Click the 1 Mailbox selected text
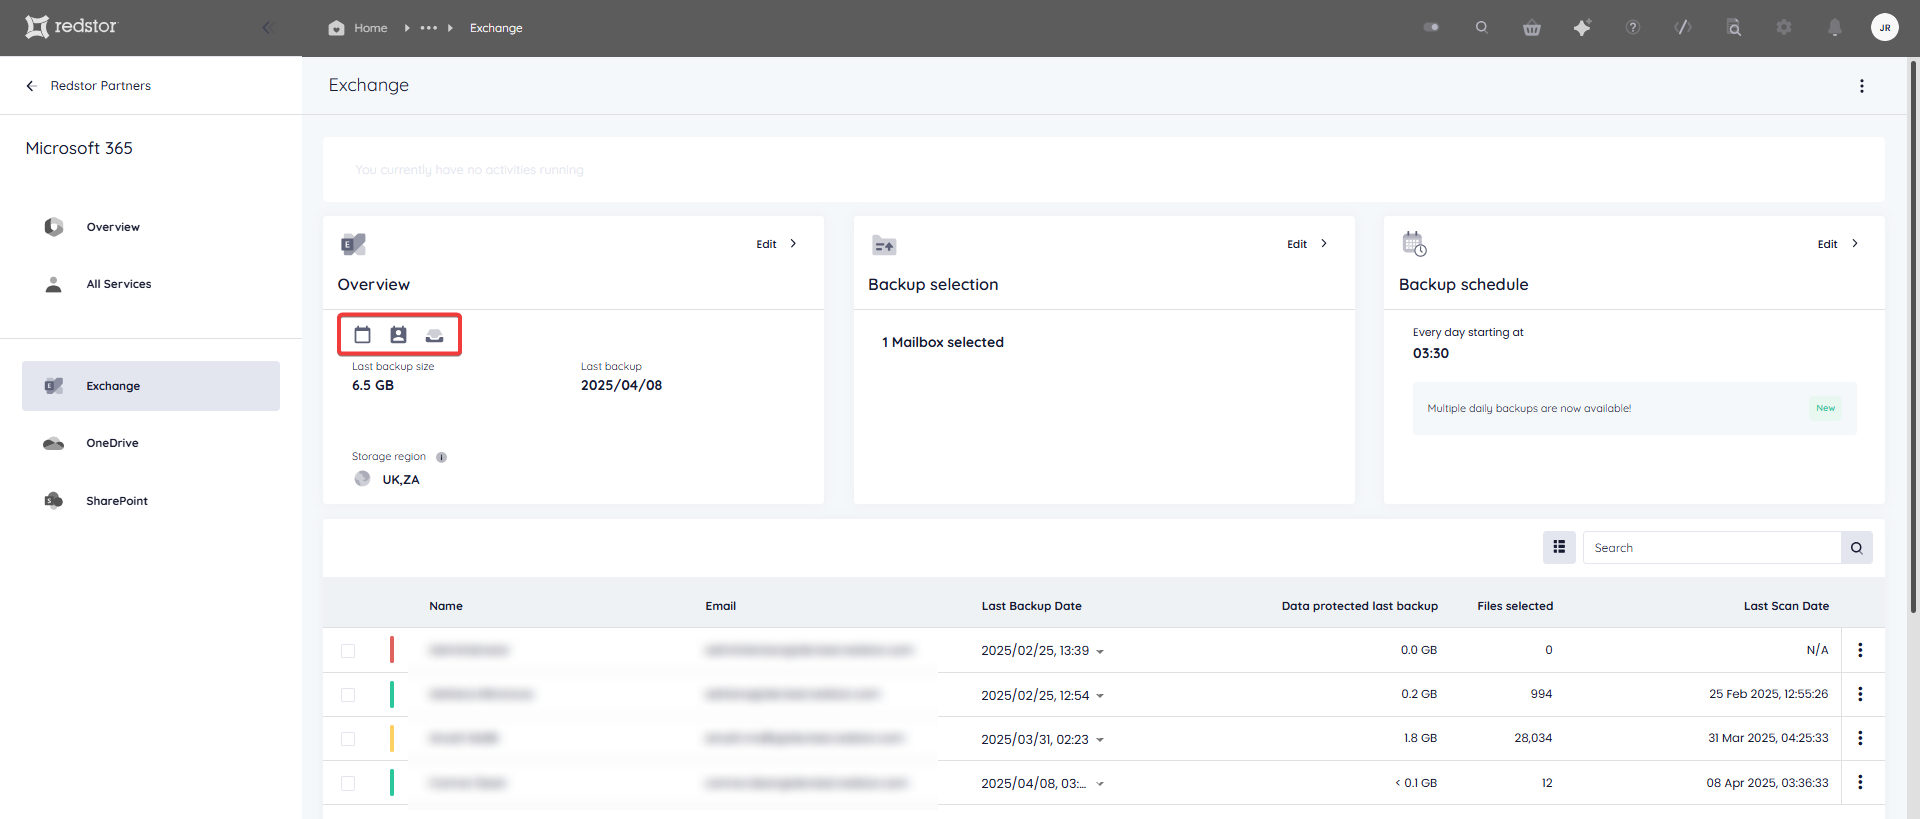1920x819 pixels. (x=943, y=342)
